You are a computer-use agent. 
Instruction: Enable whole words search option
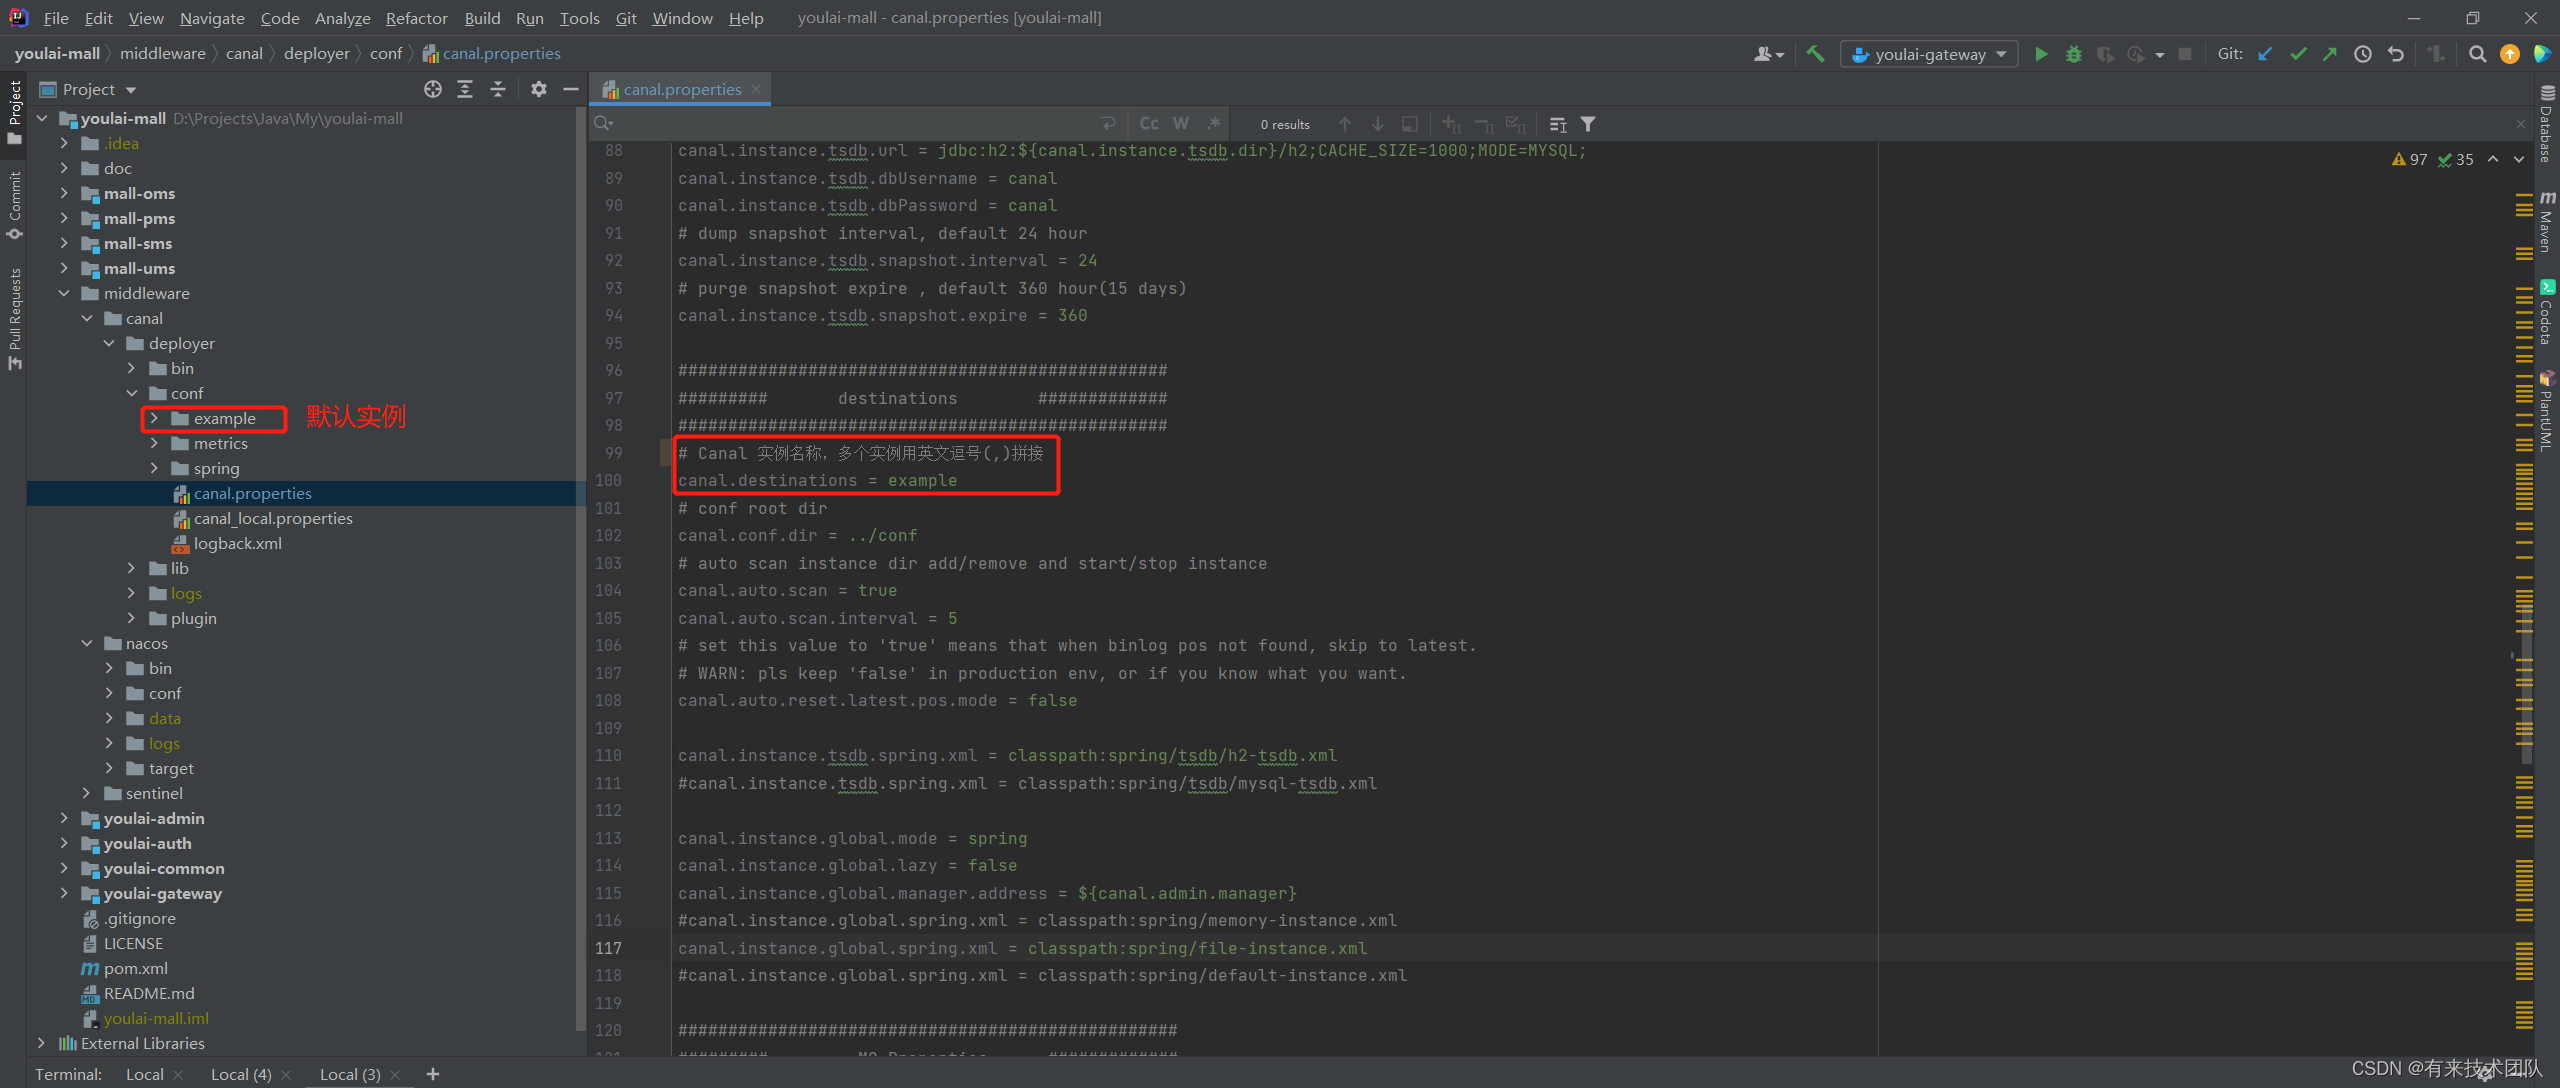pyautogui.click(x=1180, y=123)
